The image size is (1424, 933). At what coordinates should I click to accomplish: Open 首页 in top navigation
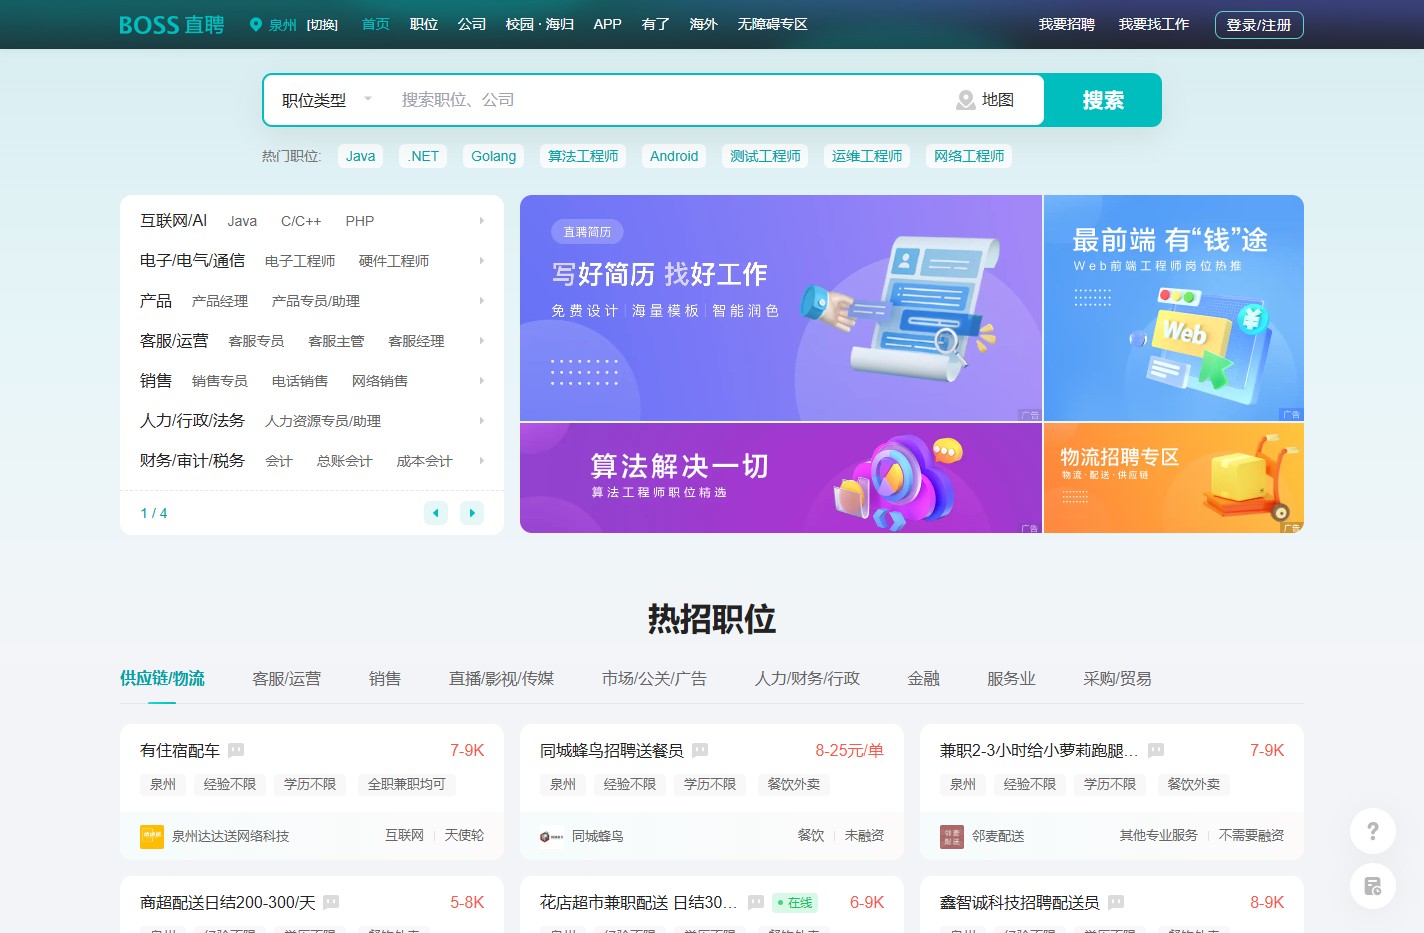[x=376, y=24]
